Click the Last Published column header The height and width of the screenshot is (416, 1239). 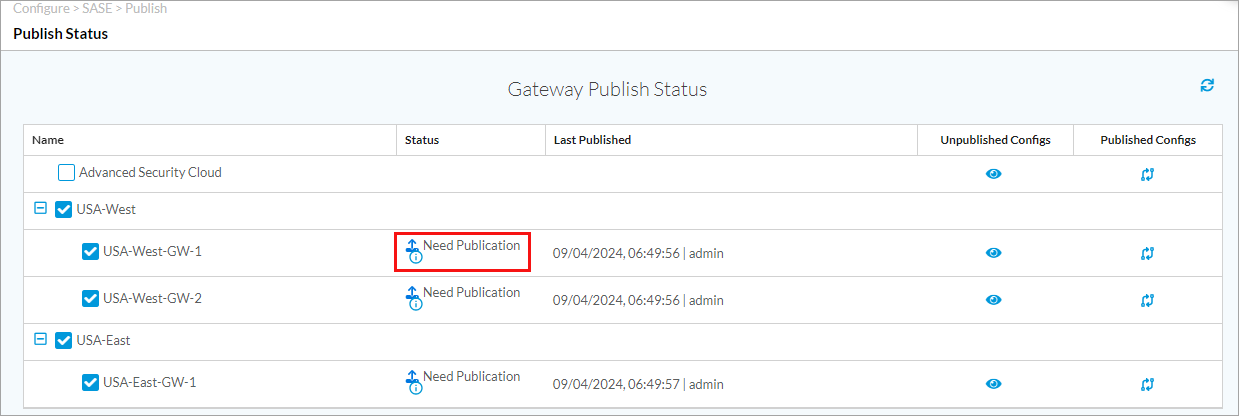[592, 140]
